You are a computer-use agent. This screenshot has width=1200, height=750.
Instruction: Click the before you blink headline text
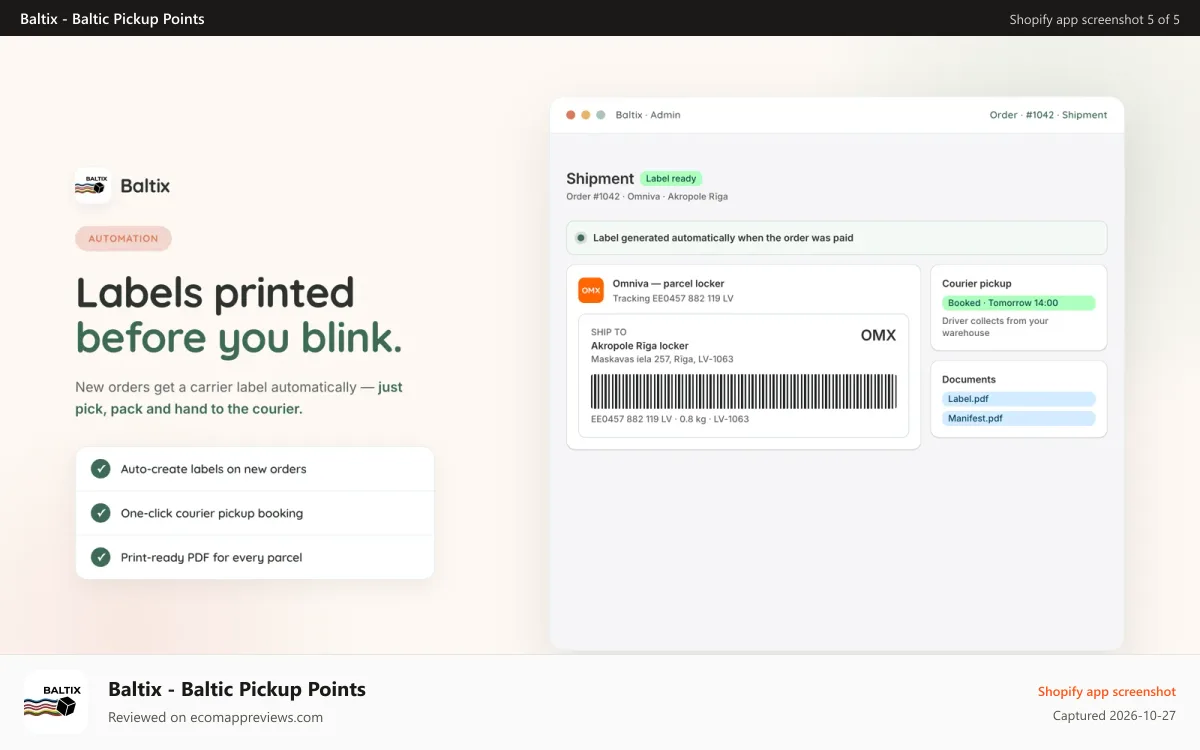coord(239,338)
